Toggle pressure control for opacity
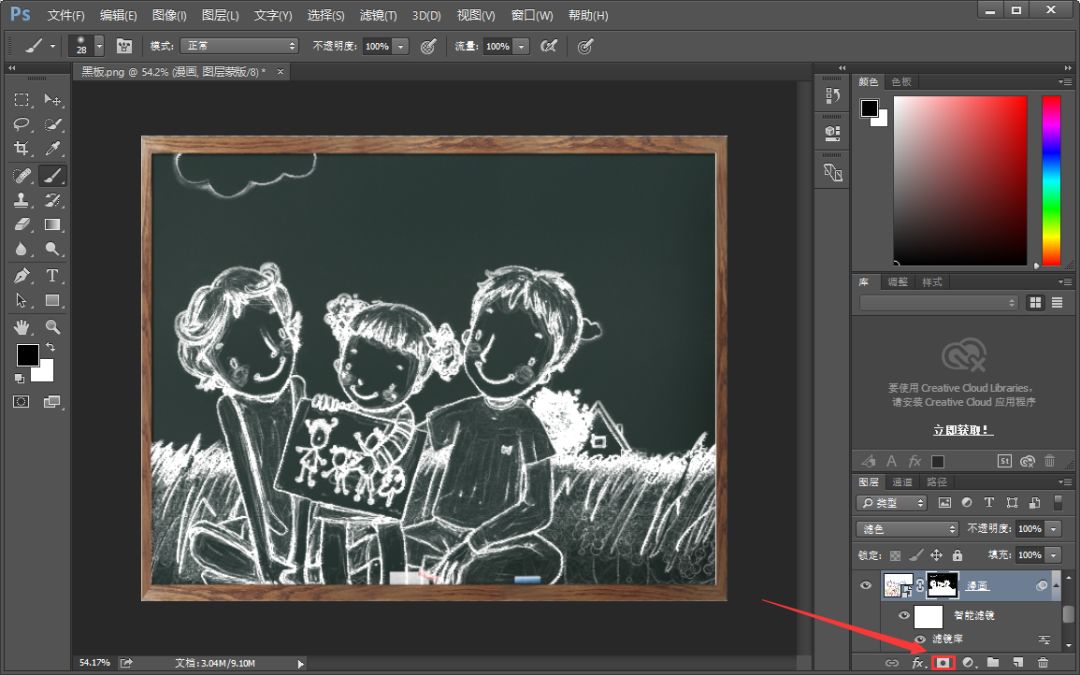The image size is (1080, 675). coord(428,46)
